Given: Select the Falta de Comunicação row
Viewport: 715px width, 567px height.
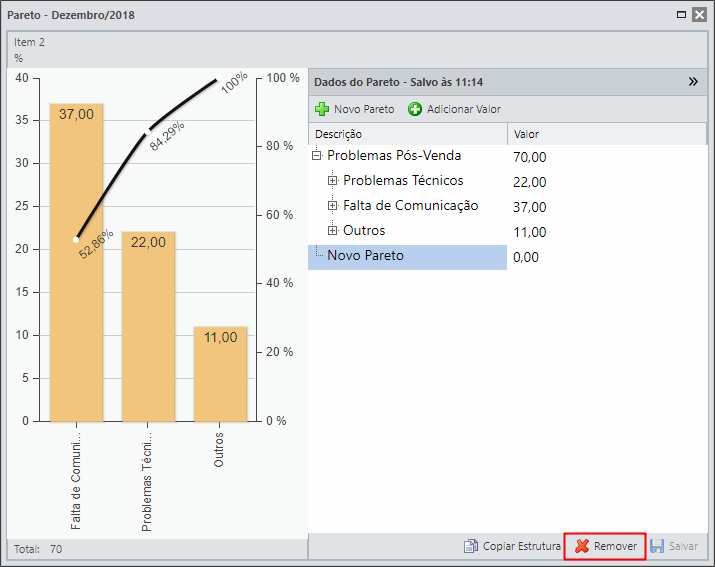Looking at the screenshot, I should [508, 206].
